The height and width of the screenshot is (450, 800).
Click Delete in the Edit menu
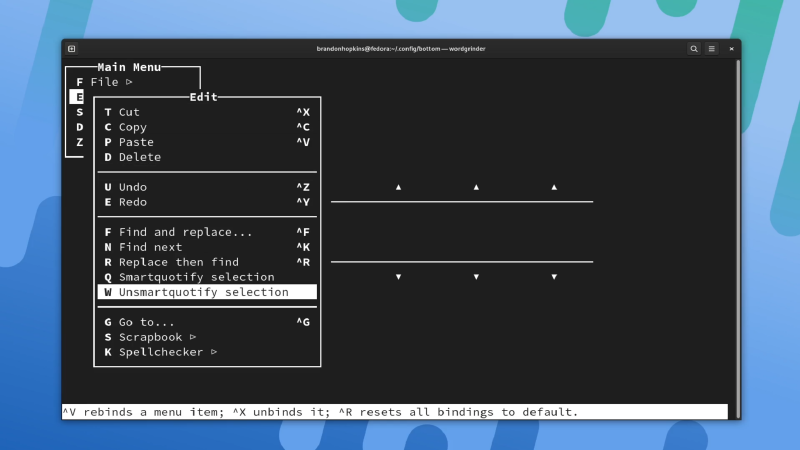click(139, 157)
